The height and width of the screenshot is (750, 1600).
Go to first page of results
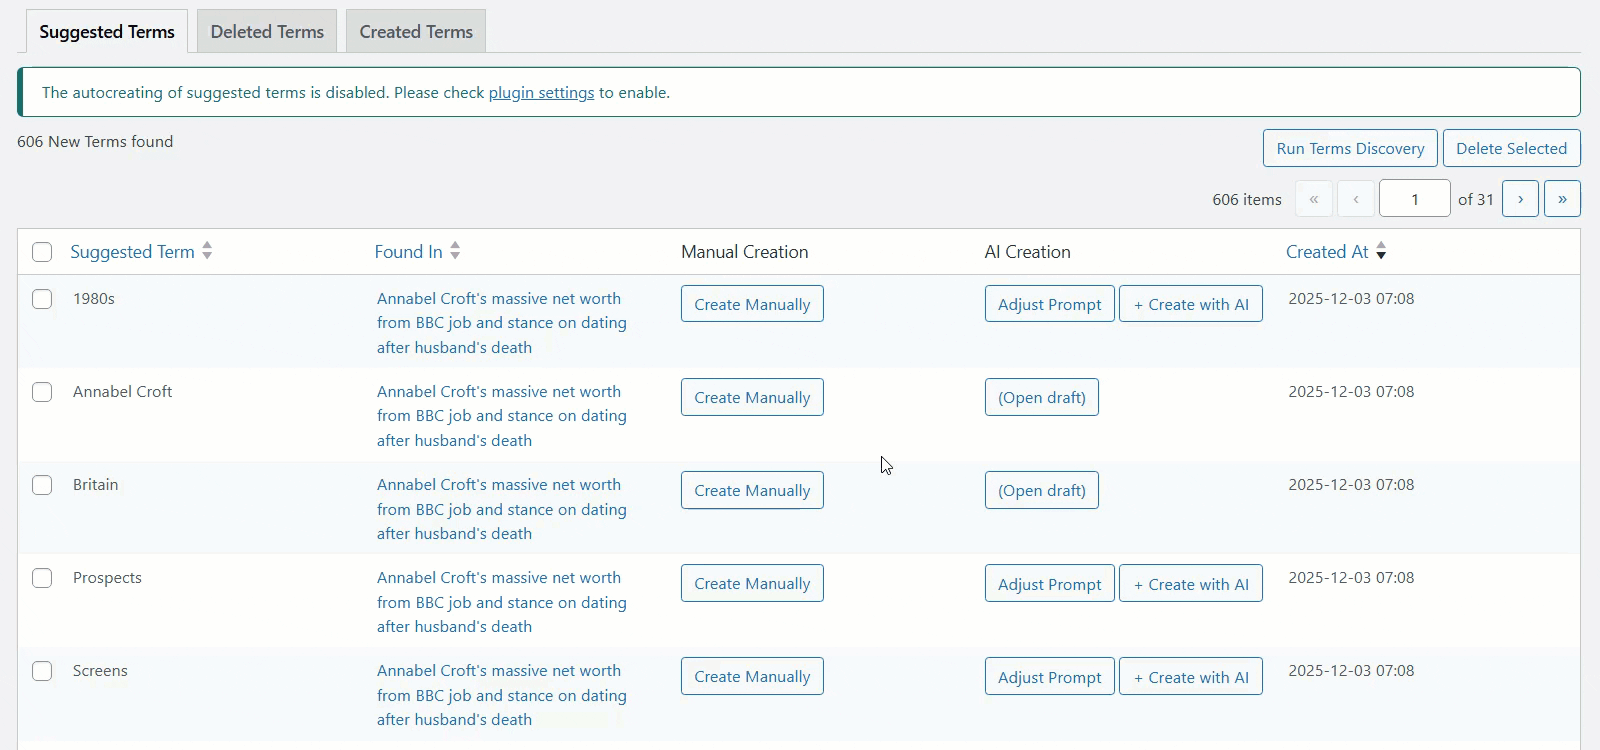pos(1314,199)
